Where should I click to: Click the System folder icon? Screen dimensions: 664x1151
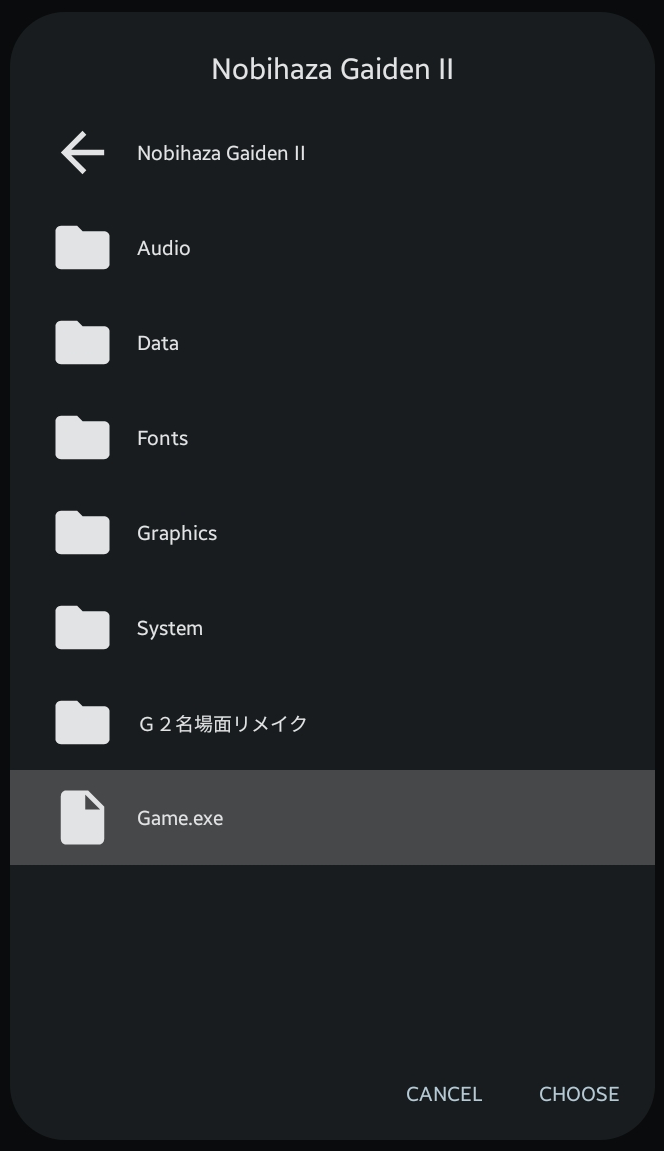(82, 628)
